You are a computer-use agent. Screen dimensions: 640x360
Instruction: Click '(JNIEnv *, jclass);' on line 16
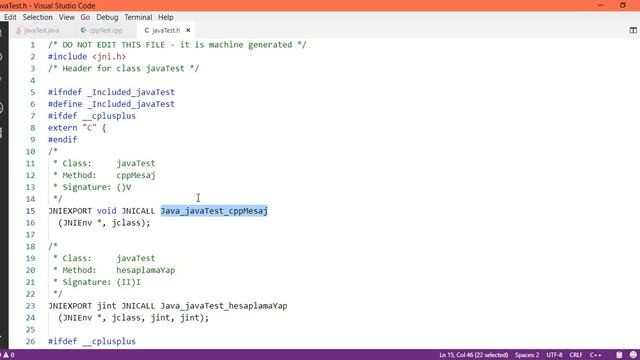point(104,223)
